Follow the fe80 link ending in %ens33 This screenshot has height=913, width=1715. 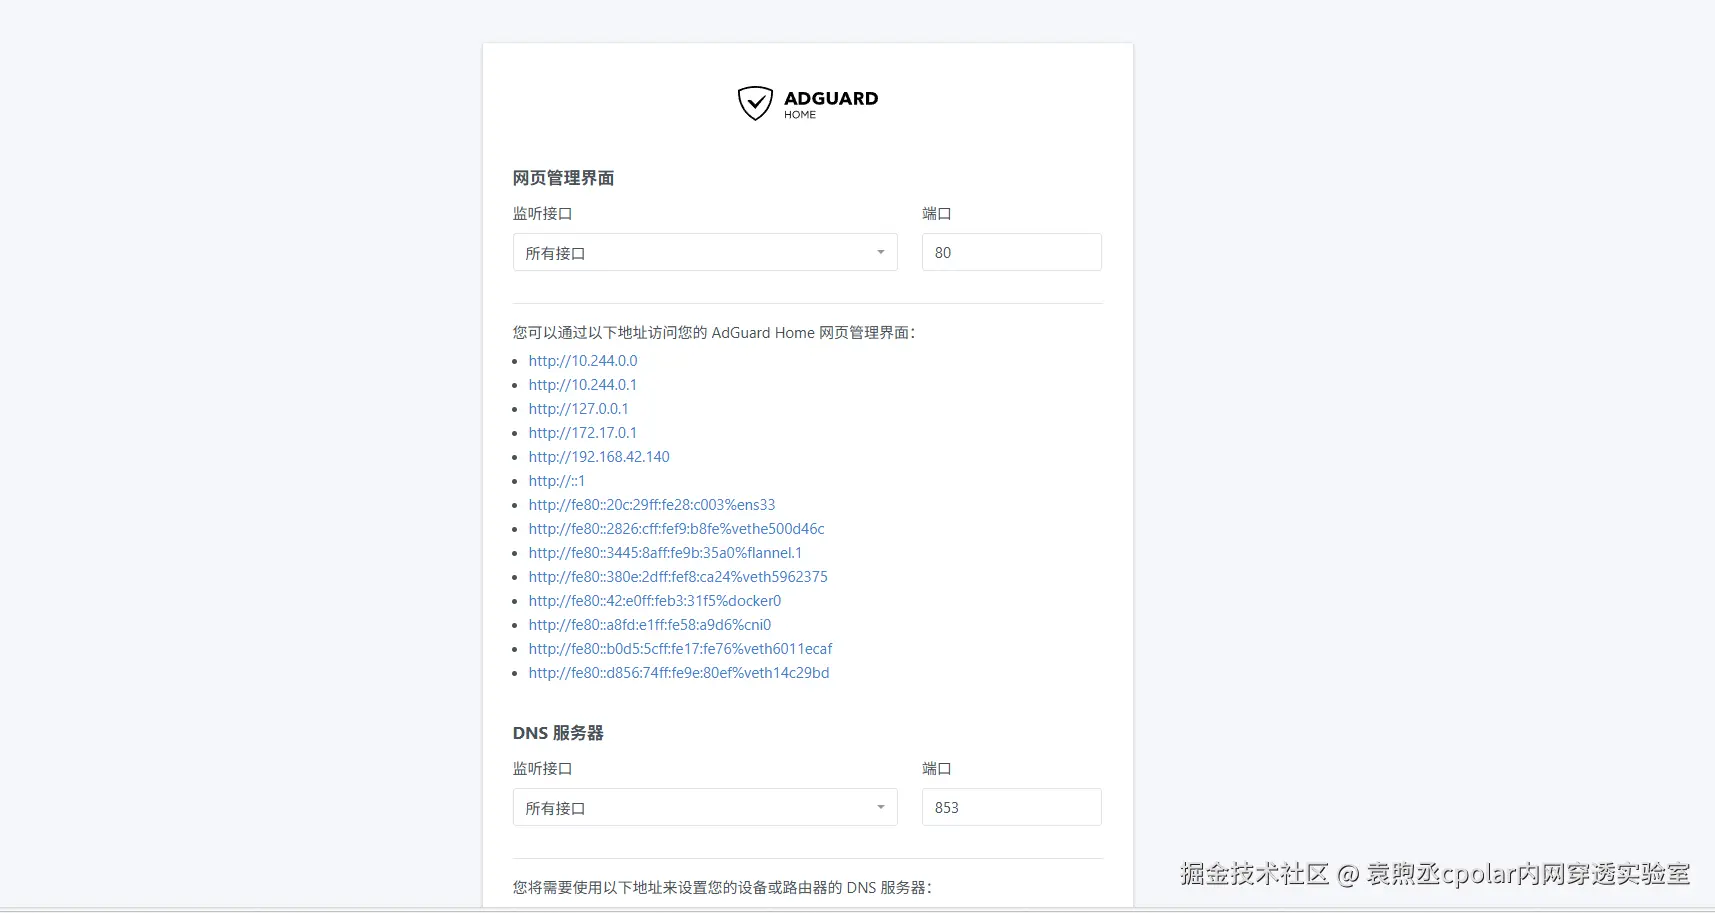(652, 505)
